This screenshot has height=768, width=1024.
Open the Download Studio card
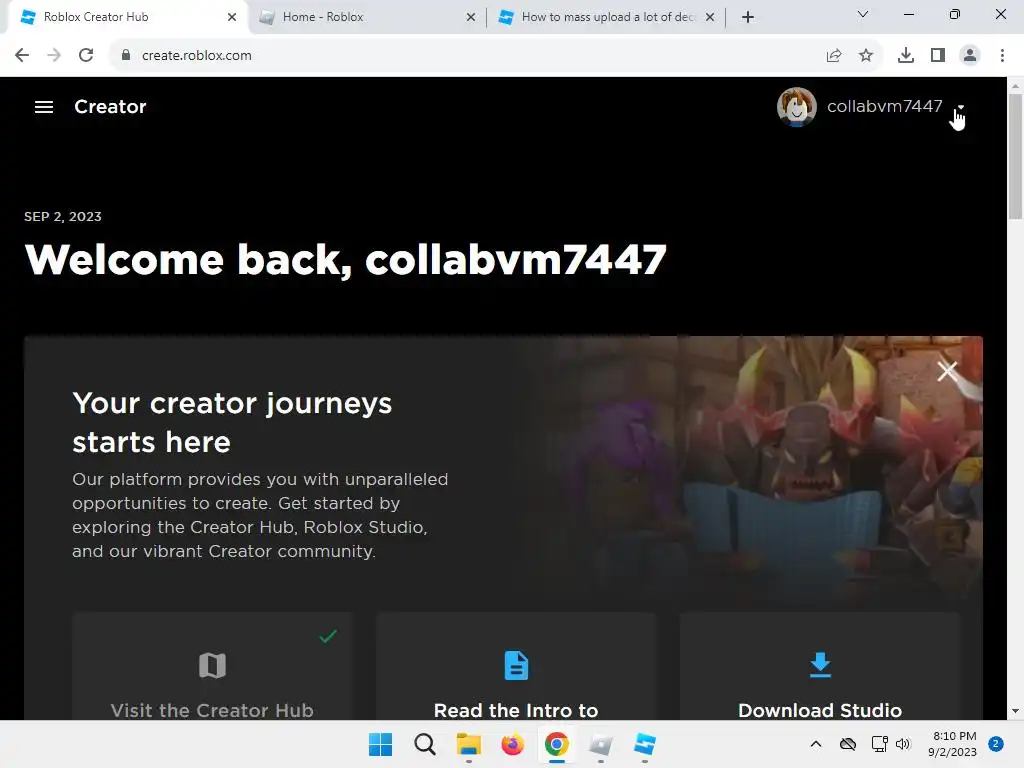(820, 666)
